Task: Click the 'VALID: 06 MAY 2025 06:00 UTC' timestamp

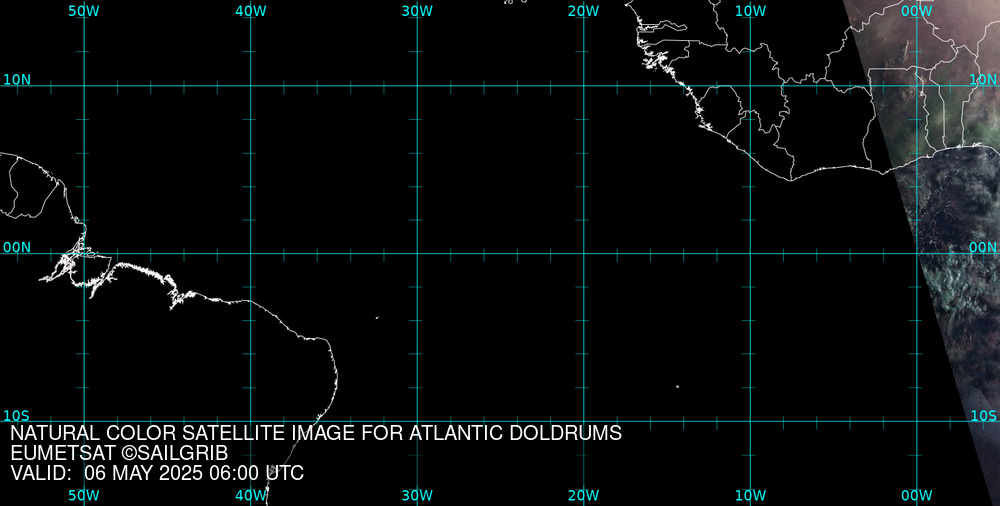Action: pos(158,473)
